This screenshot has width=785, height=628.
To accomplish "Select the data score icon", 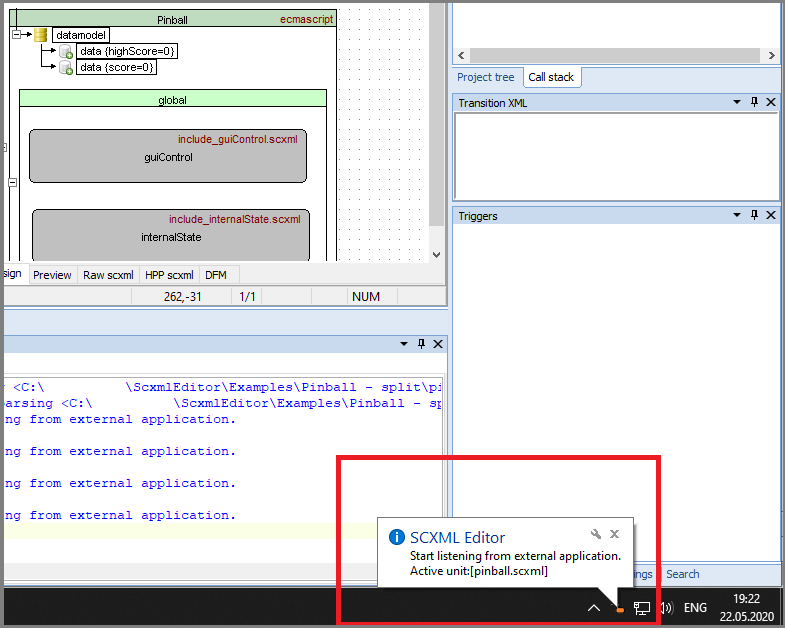I will tap(66, 68).
